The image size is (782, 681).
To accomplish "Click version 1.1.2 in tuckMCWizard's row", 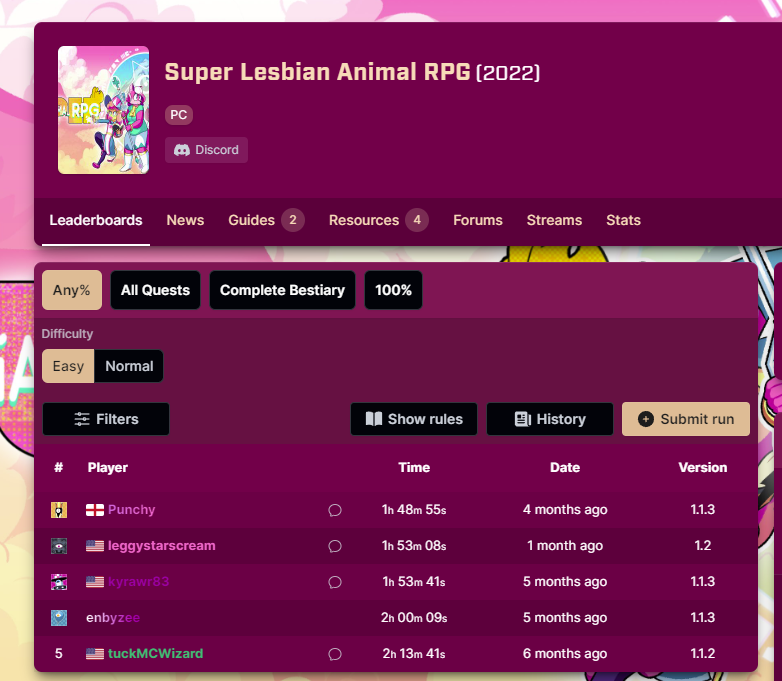I will [x=703, y=654].
